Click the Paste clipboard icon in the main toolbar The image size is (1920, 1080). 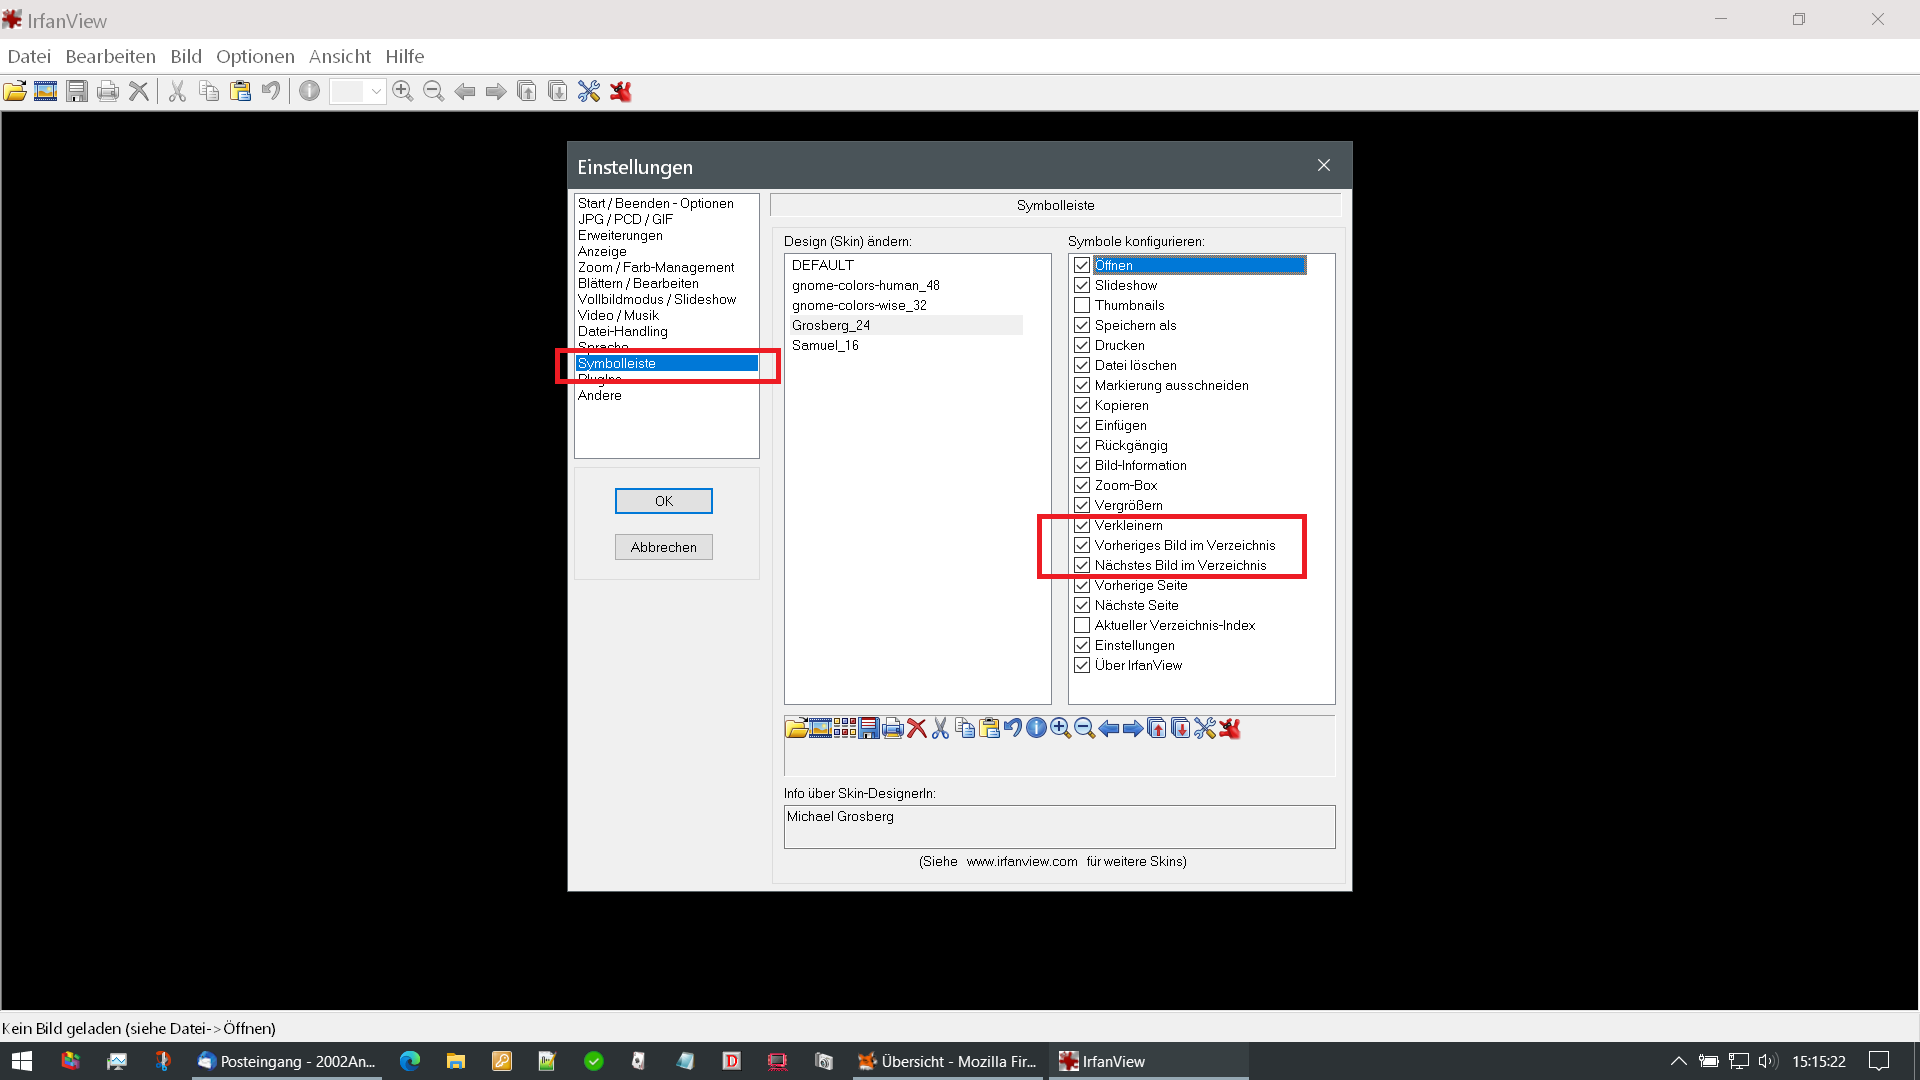240,92
